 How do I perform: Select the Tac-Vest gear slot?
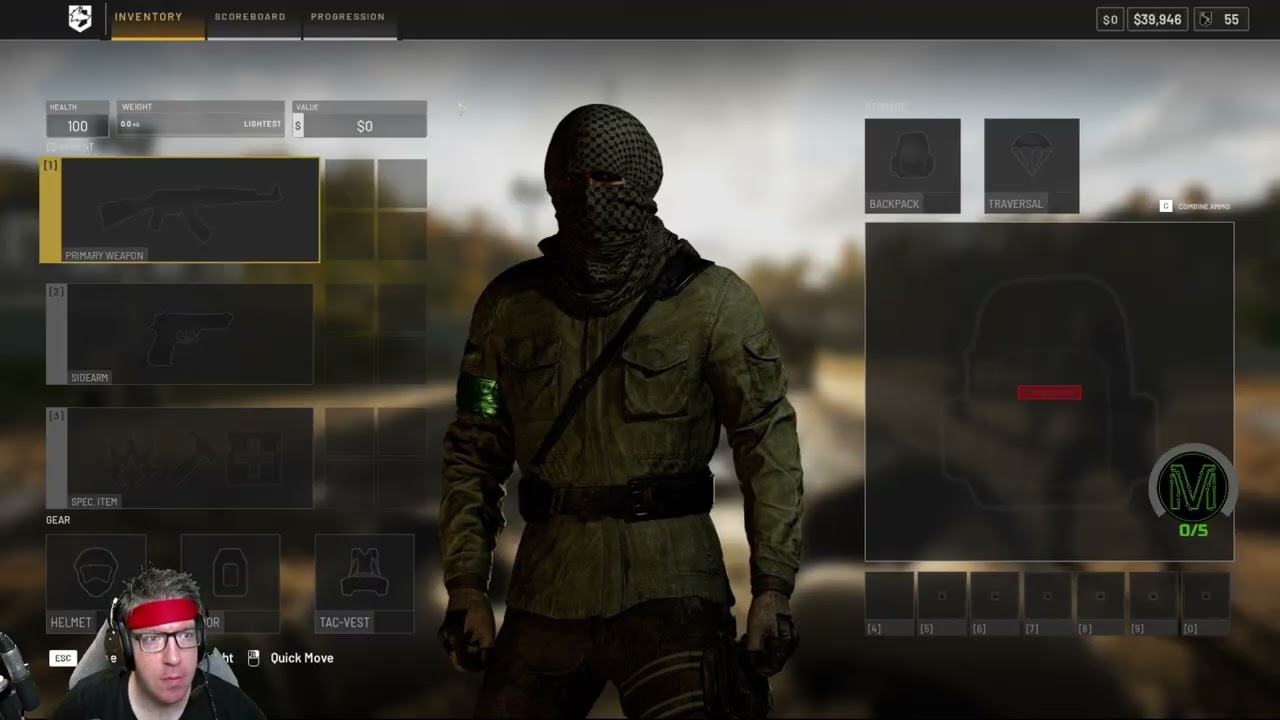tap(364, 584)
